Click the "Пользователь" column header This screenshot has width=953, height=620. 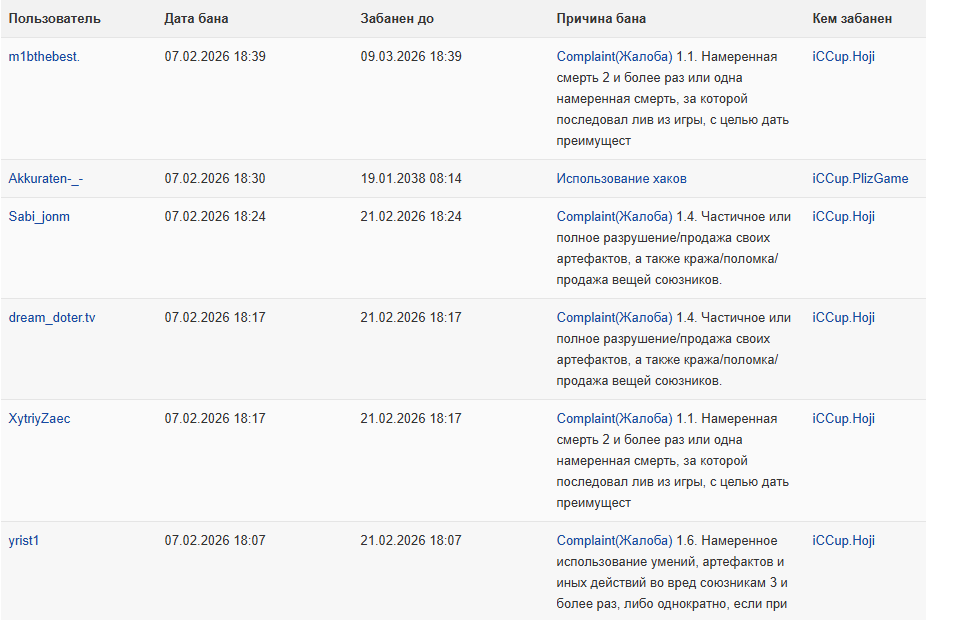click(55, 19)
